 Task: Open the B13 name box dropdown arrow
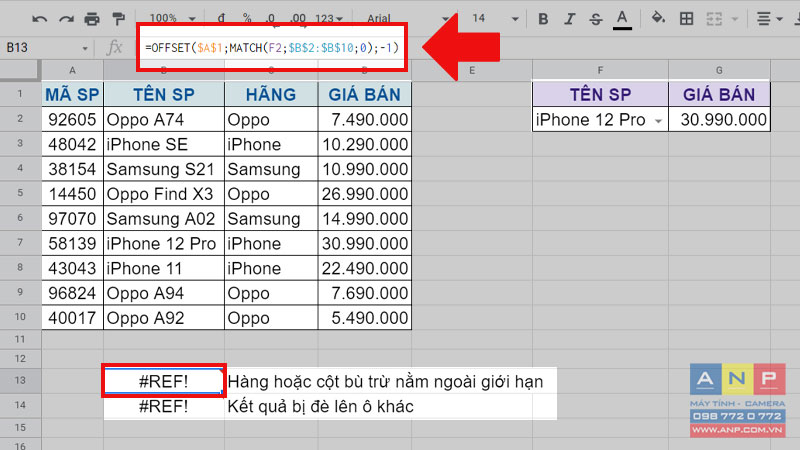[85, 48]
